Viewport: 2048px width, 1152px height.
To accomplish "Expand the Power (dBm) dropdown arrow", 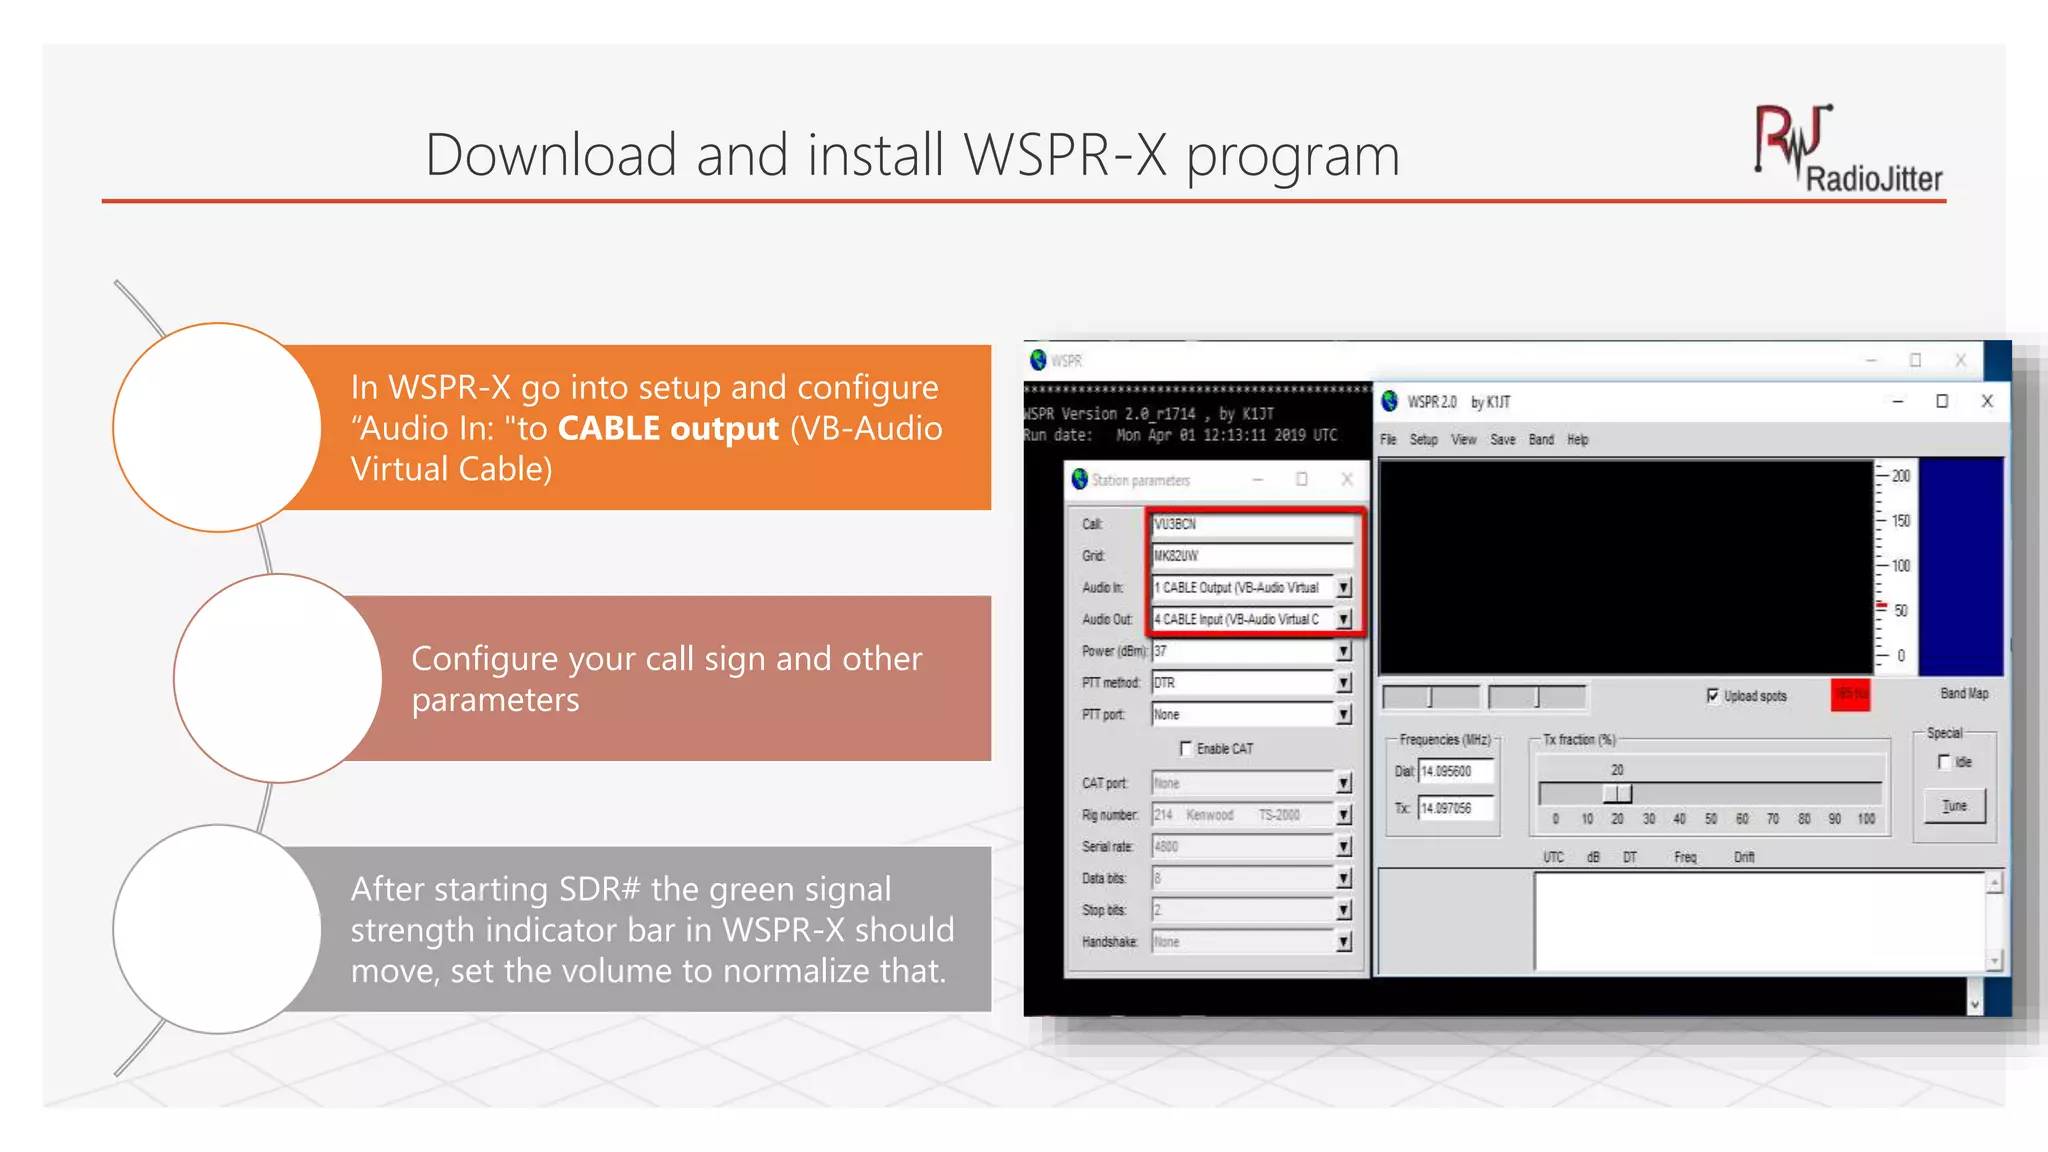I will (1344, 652).
